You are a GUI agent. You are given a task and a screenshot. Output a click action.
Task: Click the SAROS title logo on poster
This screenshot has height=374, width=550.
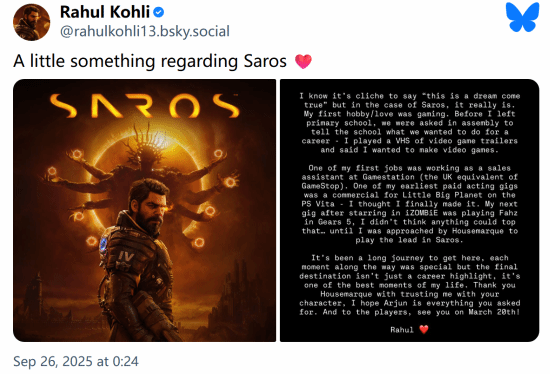coord(145,106)
